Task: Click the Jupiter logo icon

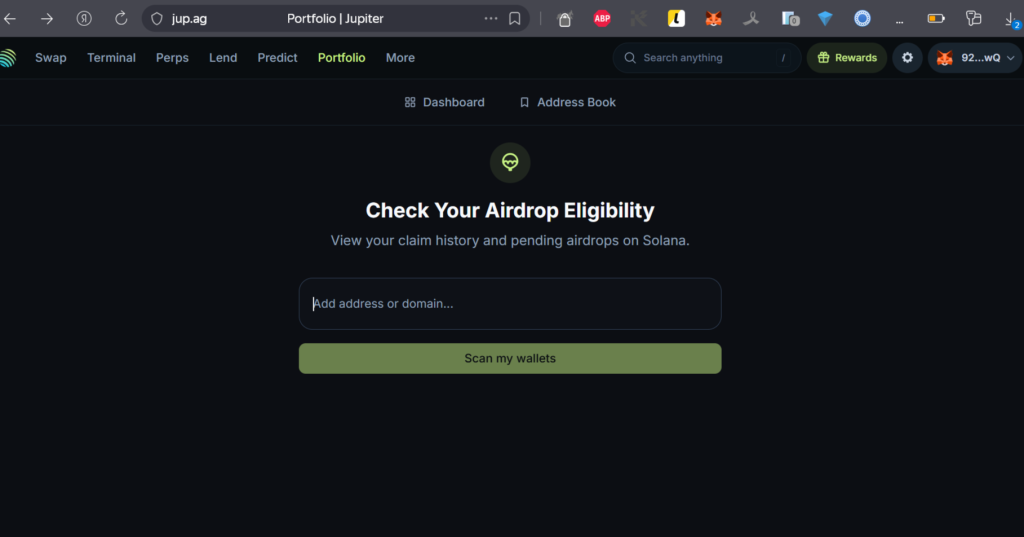Action: click(x=8, y=58)
